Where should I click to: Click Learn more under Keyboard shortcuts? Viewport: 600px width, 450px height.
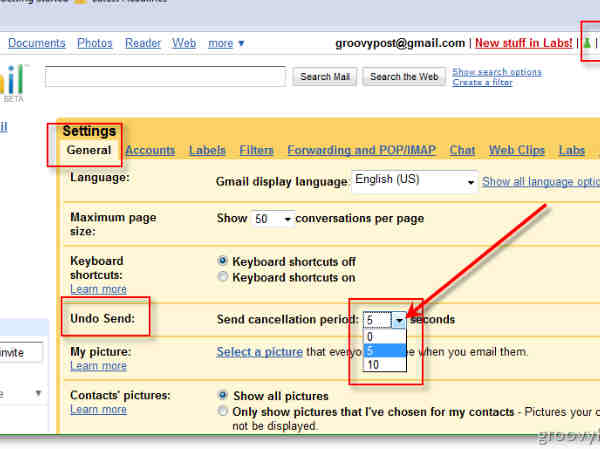[98, 289]
